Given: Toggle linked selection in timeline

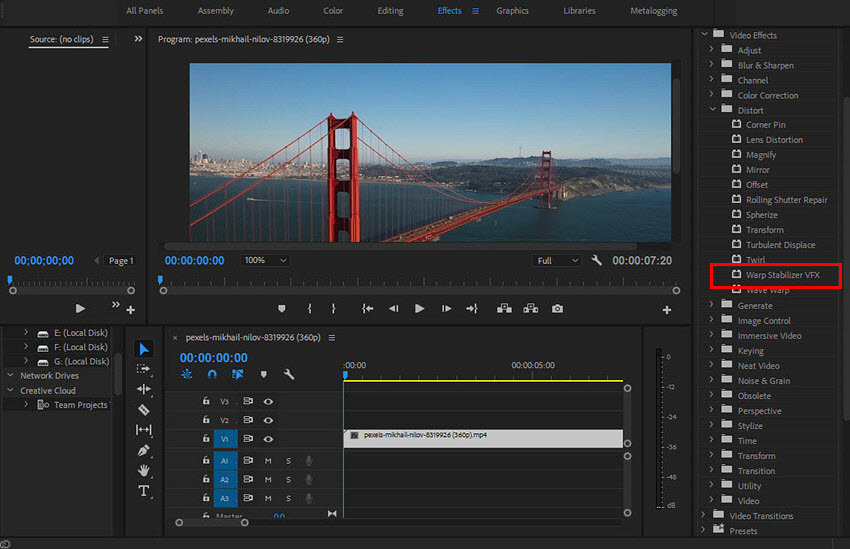Looking at the screenshot, I should (237, 374).
